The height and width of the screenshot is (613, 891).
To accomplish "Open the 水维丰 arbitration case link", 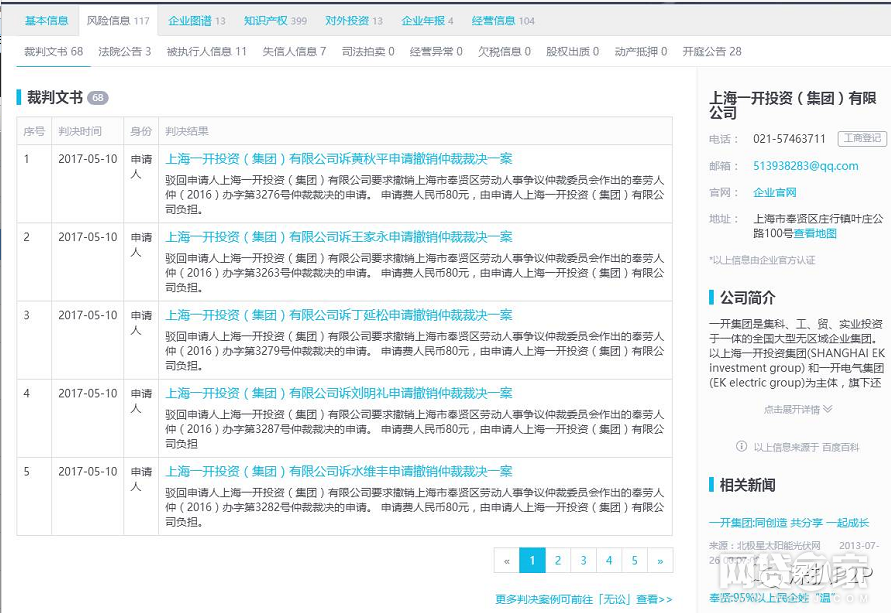I will (339, 472).
